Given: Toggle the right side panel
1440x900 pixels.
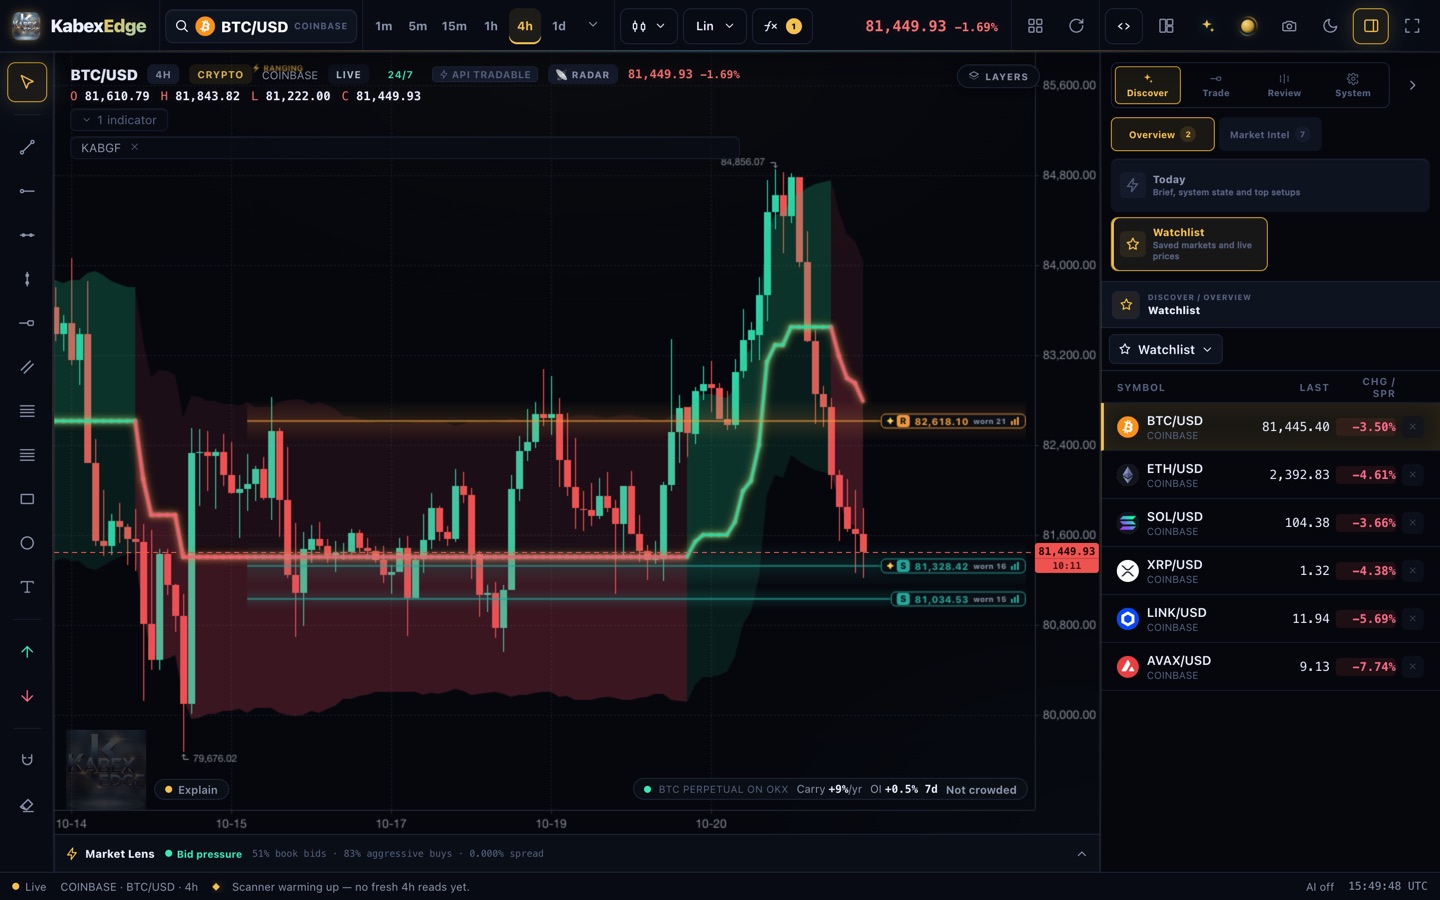Looking at the screenshot, I should 1371,26.
